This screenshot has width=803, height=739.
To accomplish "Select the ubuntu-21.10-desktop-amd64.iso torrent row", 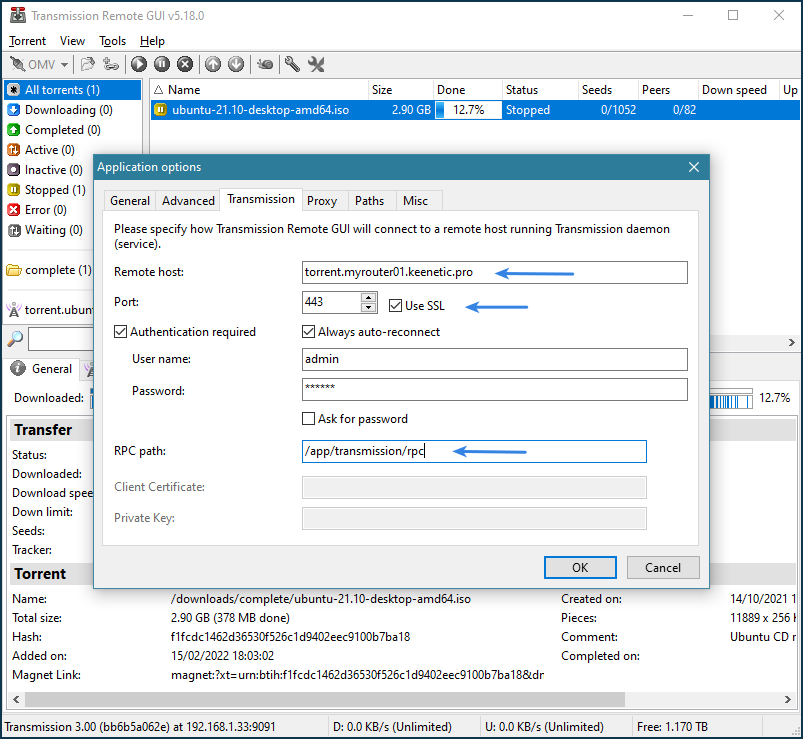I will click(x=475, y=110).
